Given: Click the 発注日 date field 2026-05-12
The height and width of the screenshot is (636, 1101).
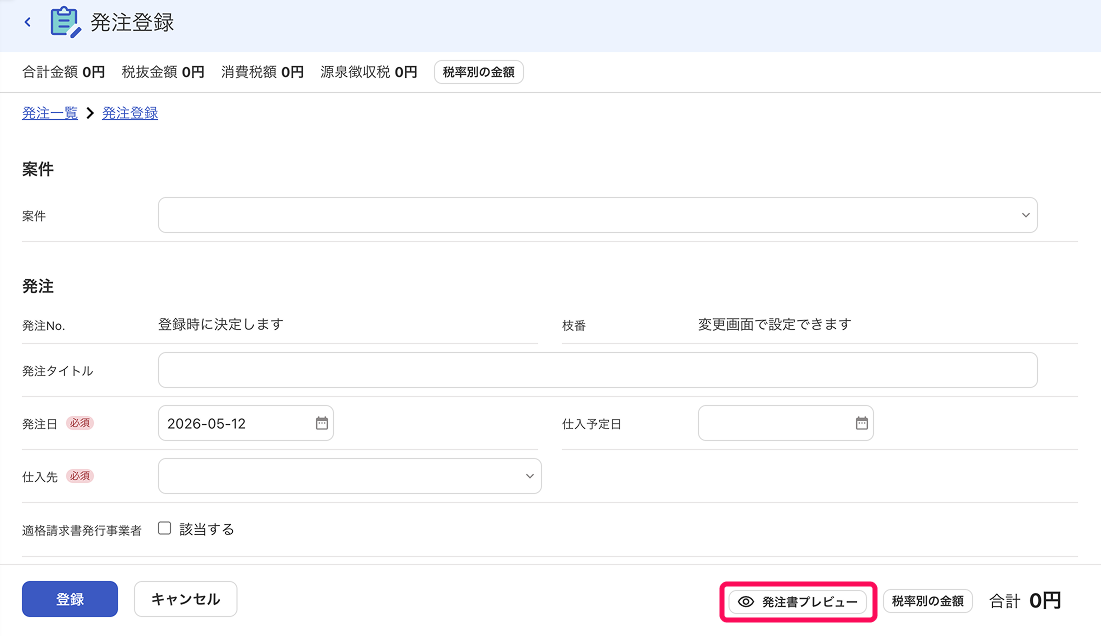Looking at the screenshot, I should 246,423.
